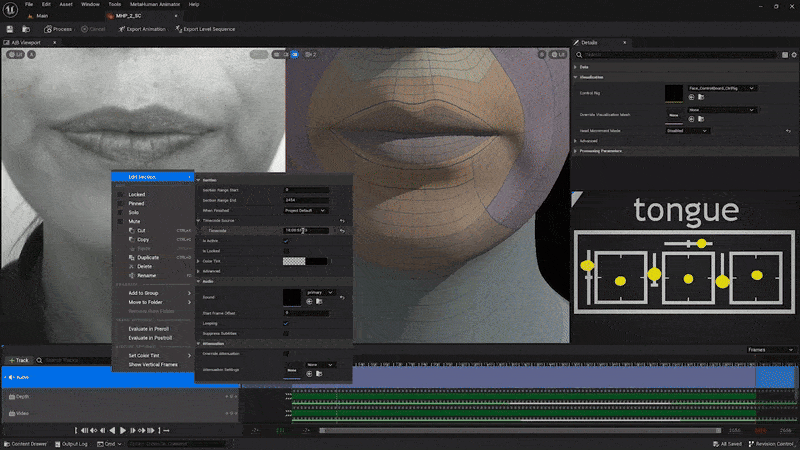
Task: Open the Tools menu
Action: click(115, 4)
